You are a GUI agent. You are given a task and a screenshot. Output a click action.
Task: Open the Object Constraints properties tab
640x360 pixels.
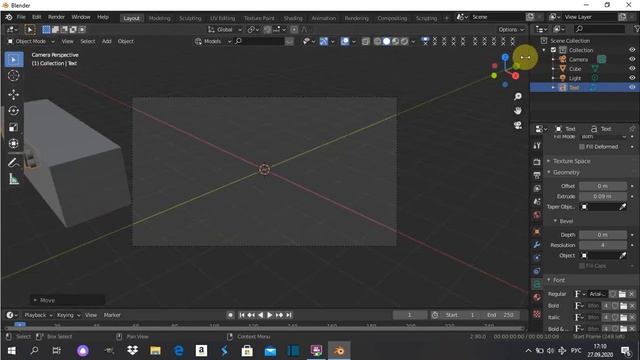537,271
